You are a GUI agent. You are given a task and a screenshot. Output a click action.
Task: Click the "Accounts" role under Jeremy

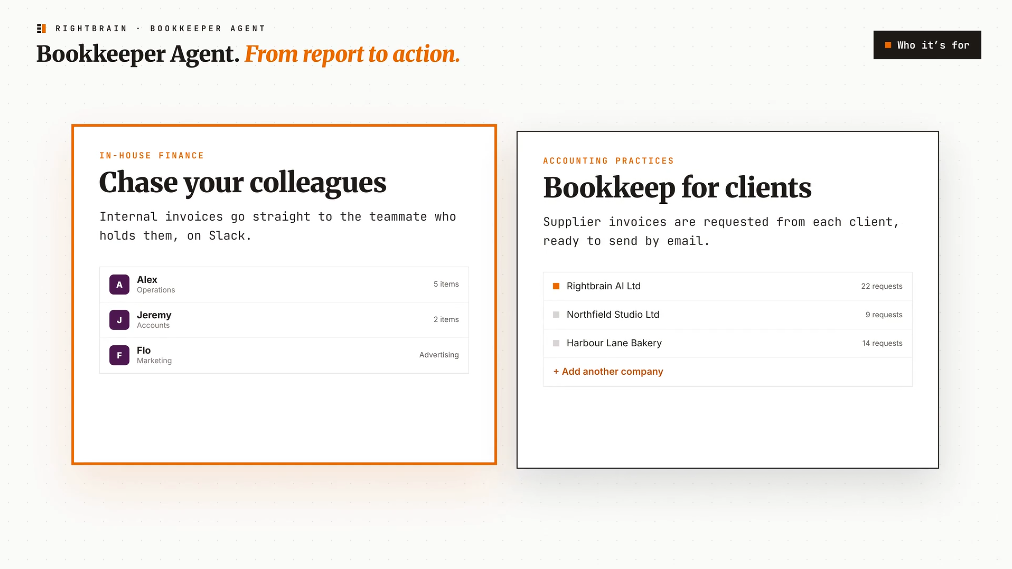tap(153, 326)
